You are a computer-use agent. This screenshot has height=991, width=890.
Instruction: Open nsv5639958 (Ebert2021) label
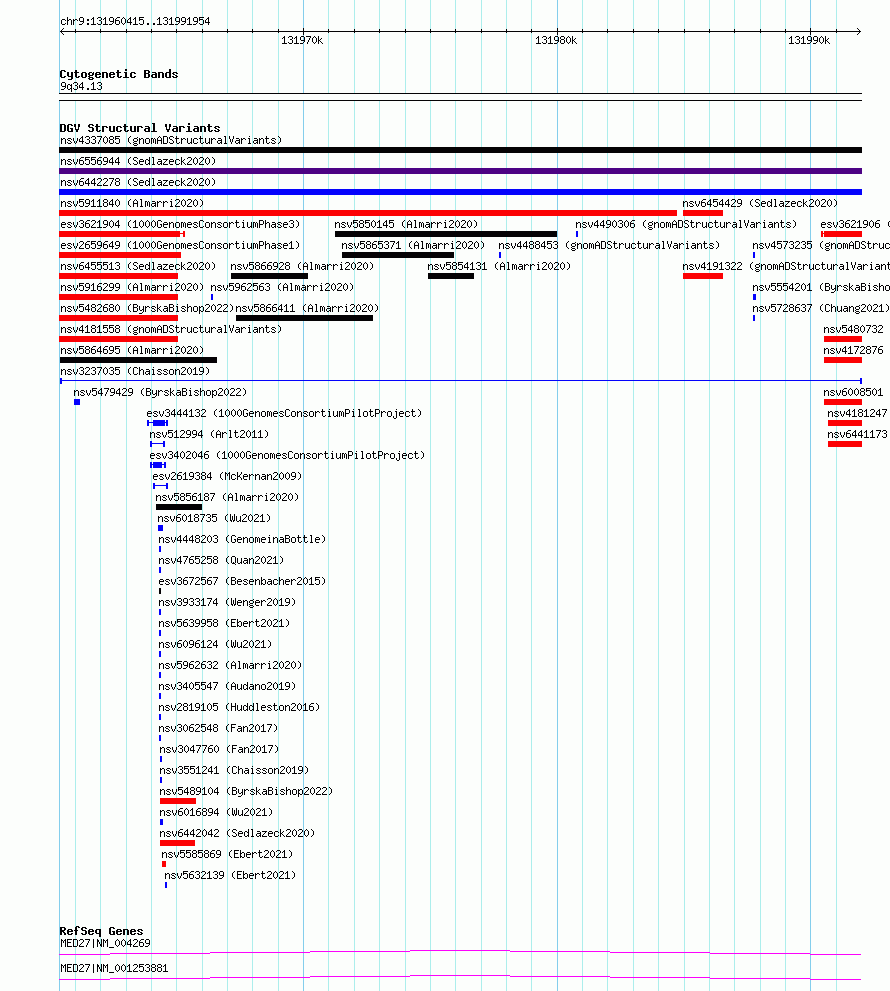(224, 623)
